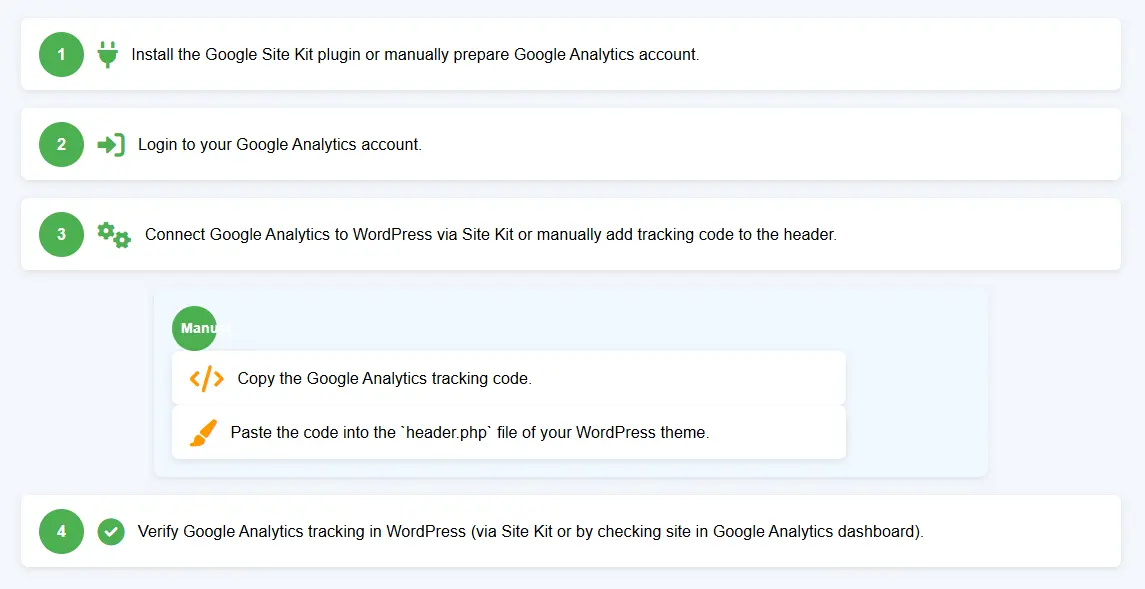The height and width of the screenshot is (589, 1145).
Task: Click the orange code brackets icon
Action: [207, 379]
